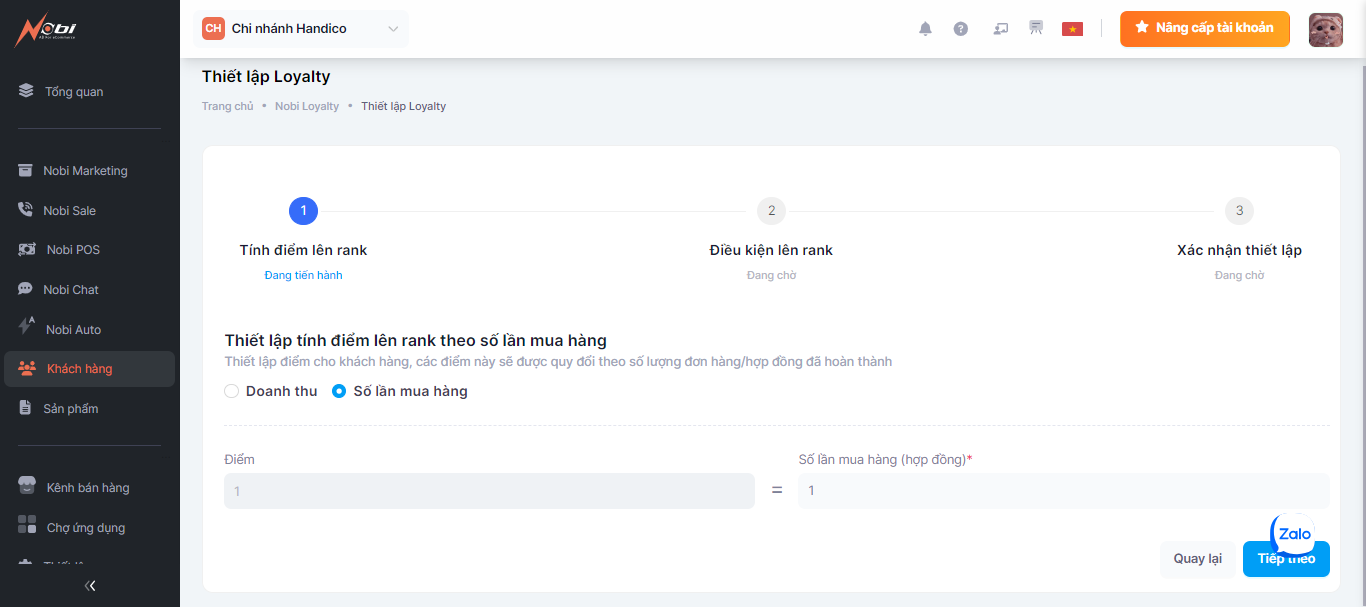Go to step 2 Điều kiện lên rank
Image resolution: width=1366 pixels, height=607 pixels.
pyautogui.click(x=771, y=211)
